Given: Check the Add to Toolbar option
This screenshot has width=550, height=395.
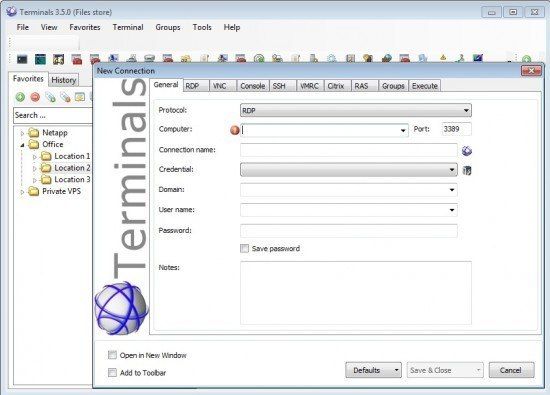Looking at the screenshot, I should point(112,372).
